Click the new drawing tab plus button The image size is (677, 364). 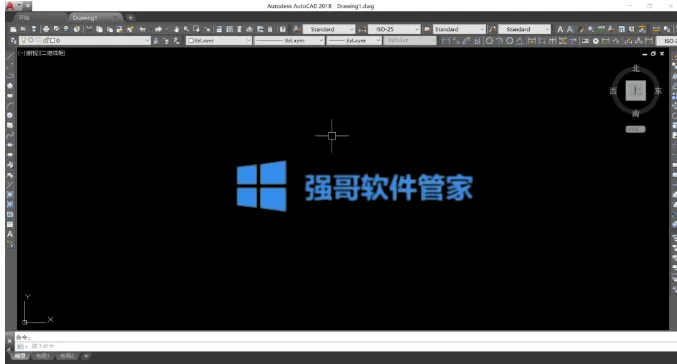coord(130,18)
